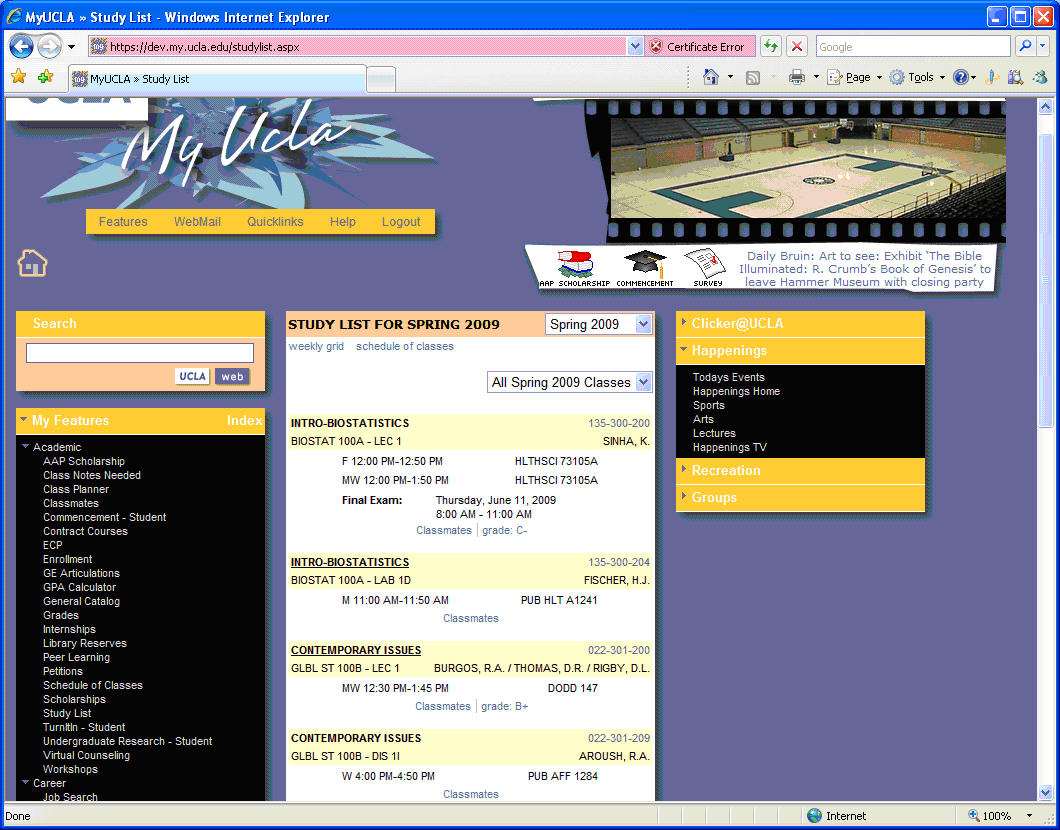Toggle search scope to UCLA
The height and width of the screenshot is (830, 1060).
192,376
